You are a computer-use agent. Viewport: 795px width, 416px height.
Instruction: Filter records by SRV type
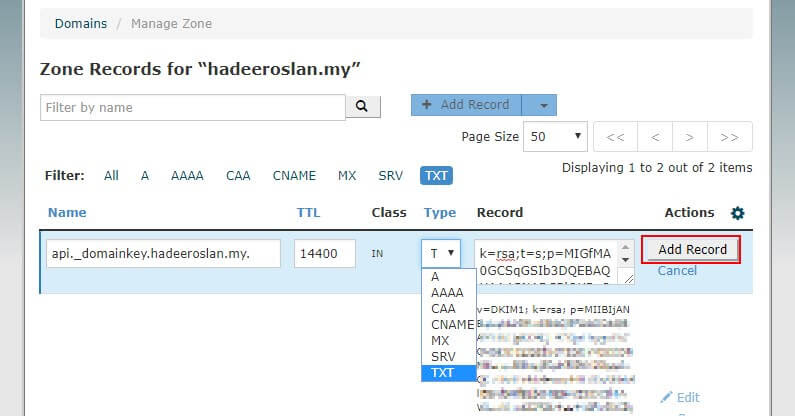[390, 176]
